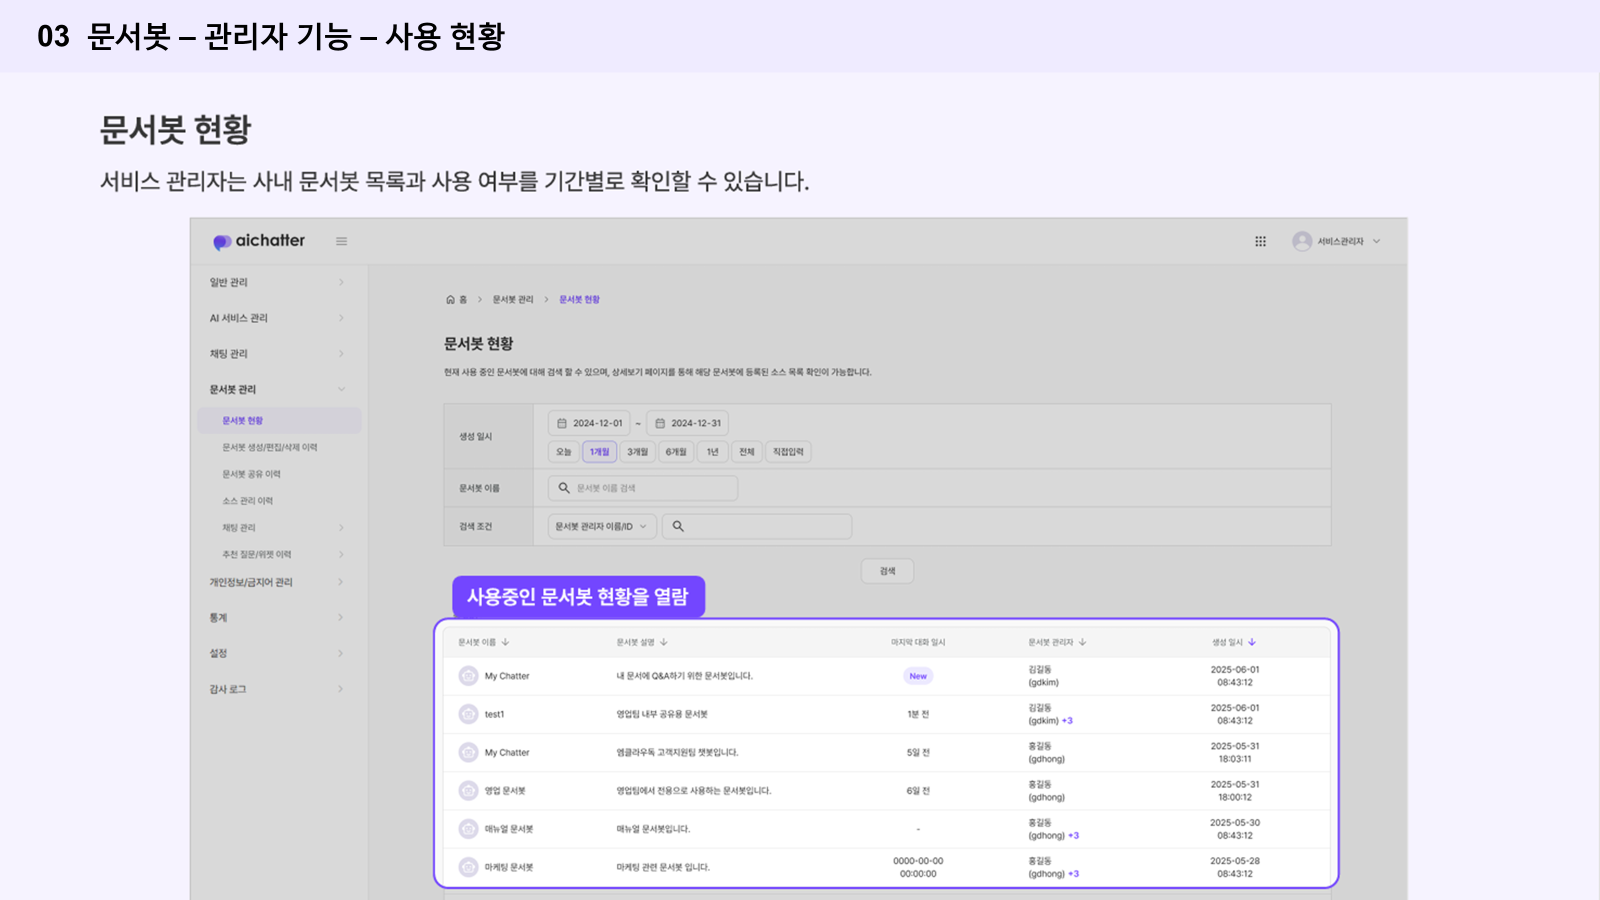Select the 전체 period option
The width and height of the screenshot is (1600, 900).
pos(746,452)
